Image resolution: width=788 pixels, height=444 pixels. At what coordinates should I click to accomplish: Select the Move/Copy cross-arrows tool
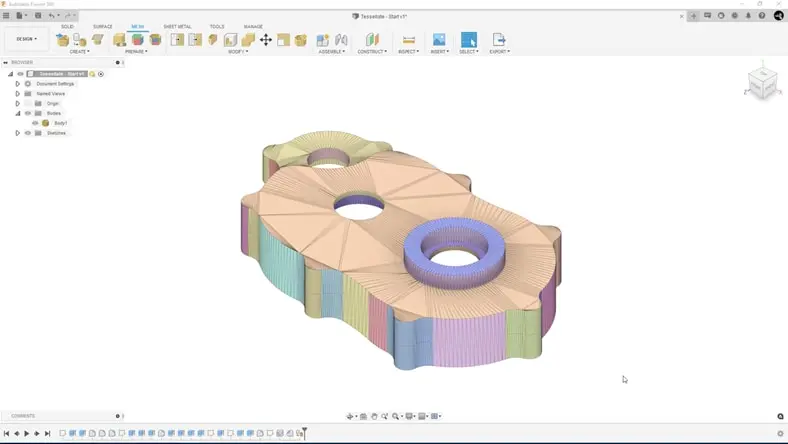[x=266, y=40]
